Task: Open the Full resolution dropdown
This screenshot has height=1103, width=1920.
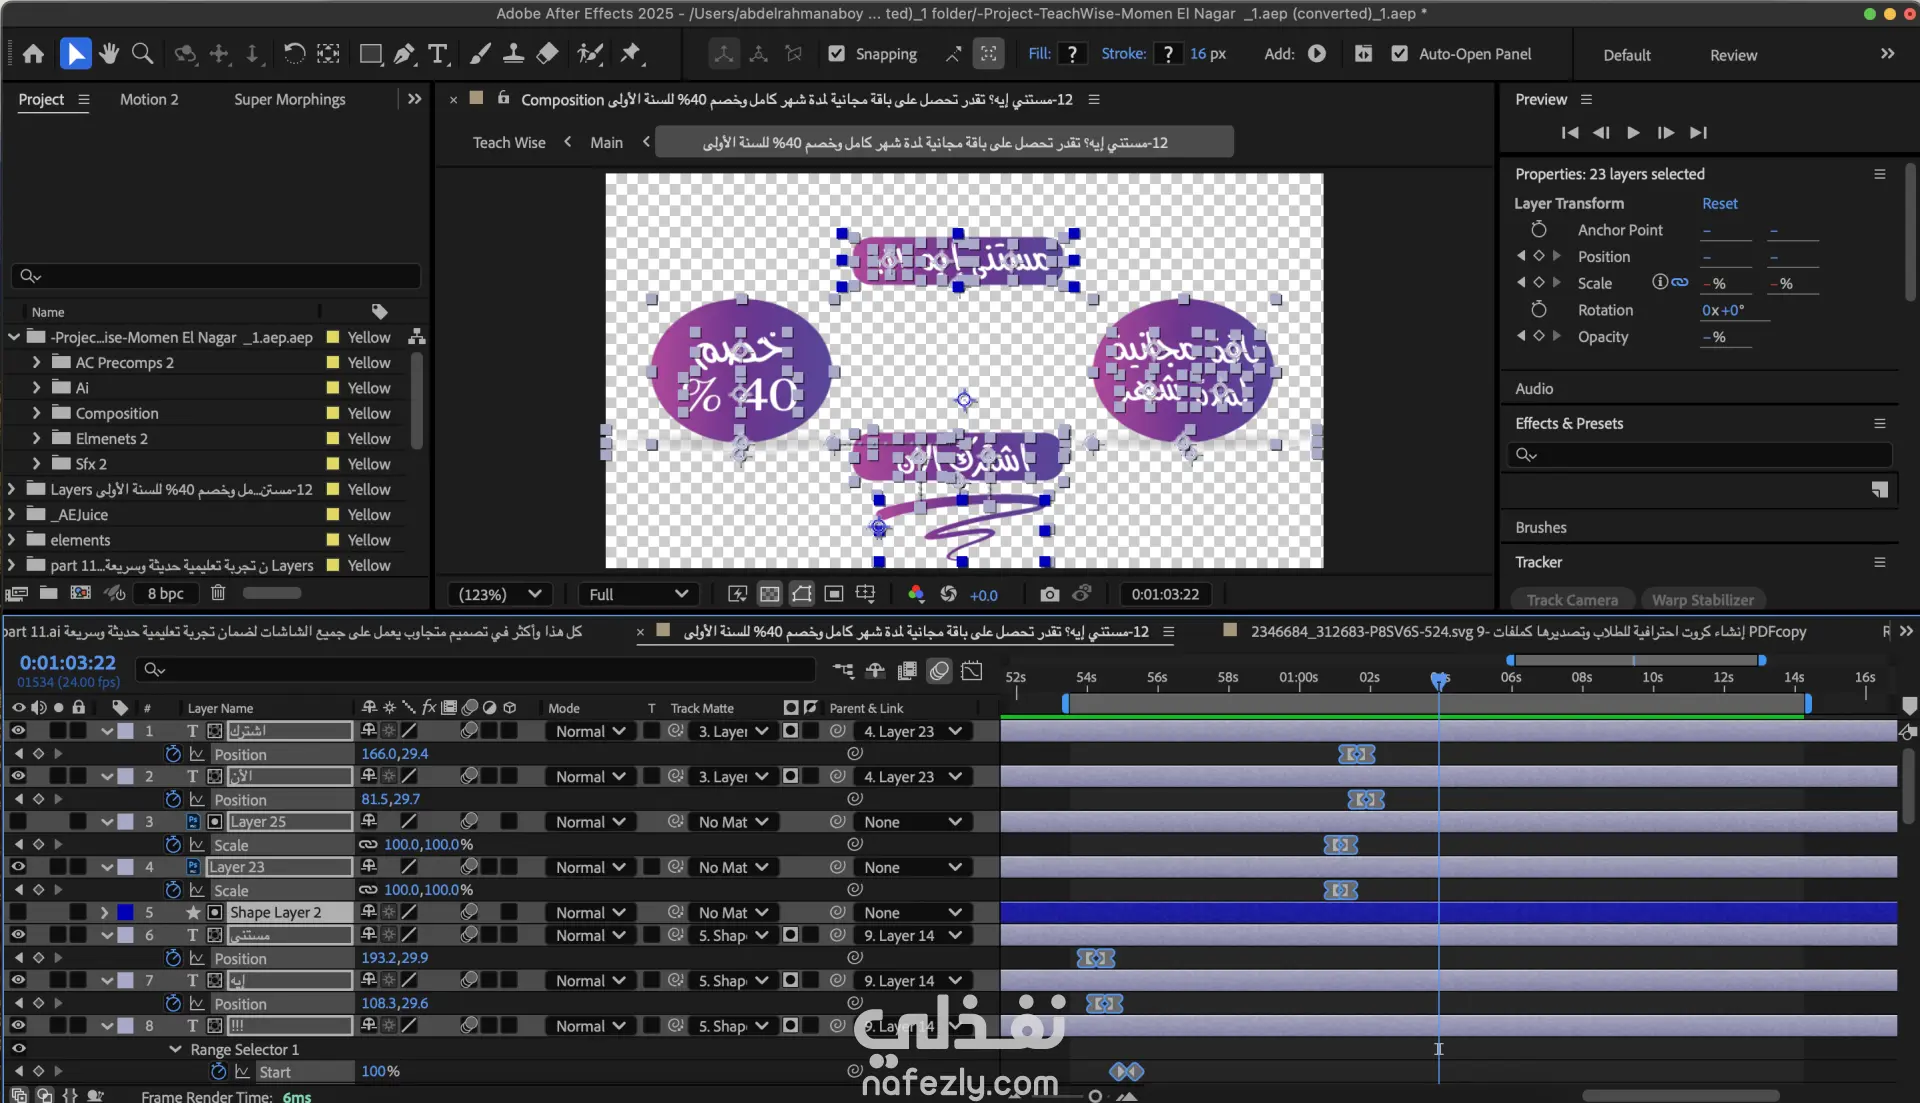Action: click(638, 595)
